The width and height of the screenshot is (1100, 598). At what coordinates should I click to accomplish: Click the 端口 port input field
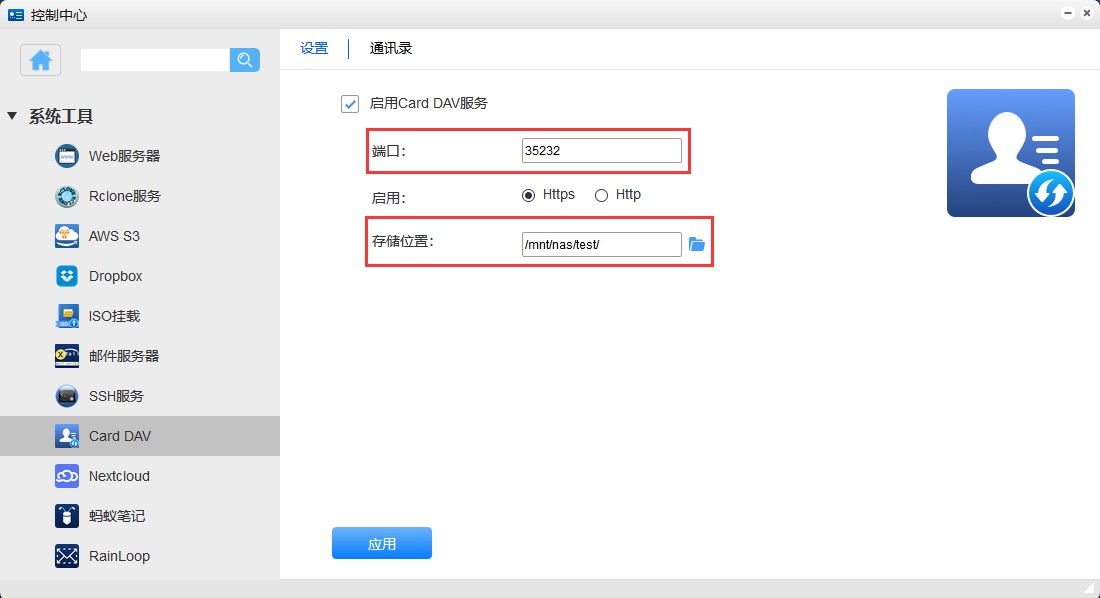[x=600, y=150]
